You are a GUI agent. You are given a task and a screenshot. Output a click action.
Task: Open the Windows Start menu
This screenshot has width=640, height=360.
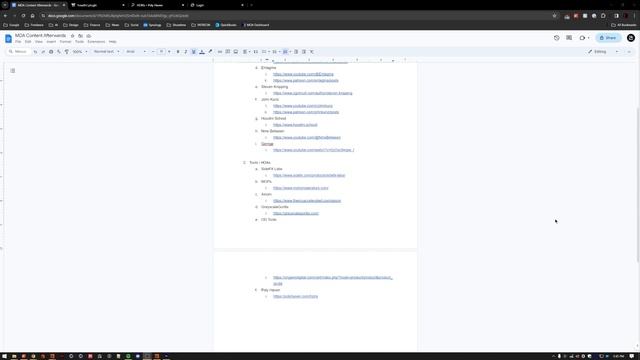pyautogui.click(x=4, y=356)
